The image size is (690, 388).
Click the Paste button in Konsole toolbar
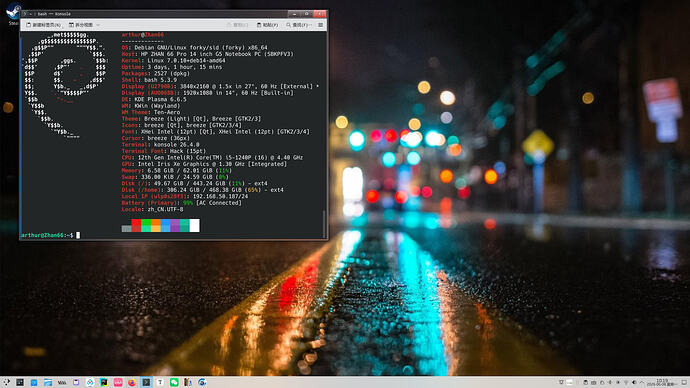coord(268,25)
